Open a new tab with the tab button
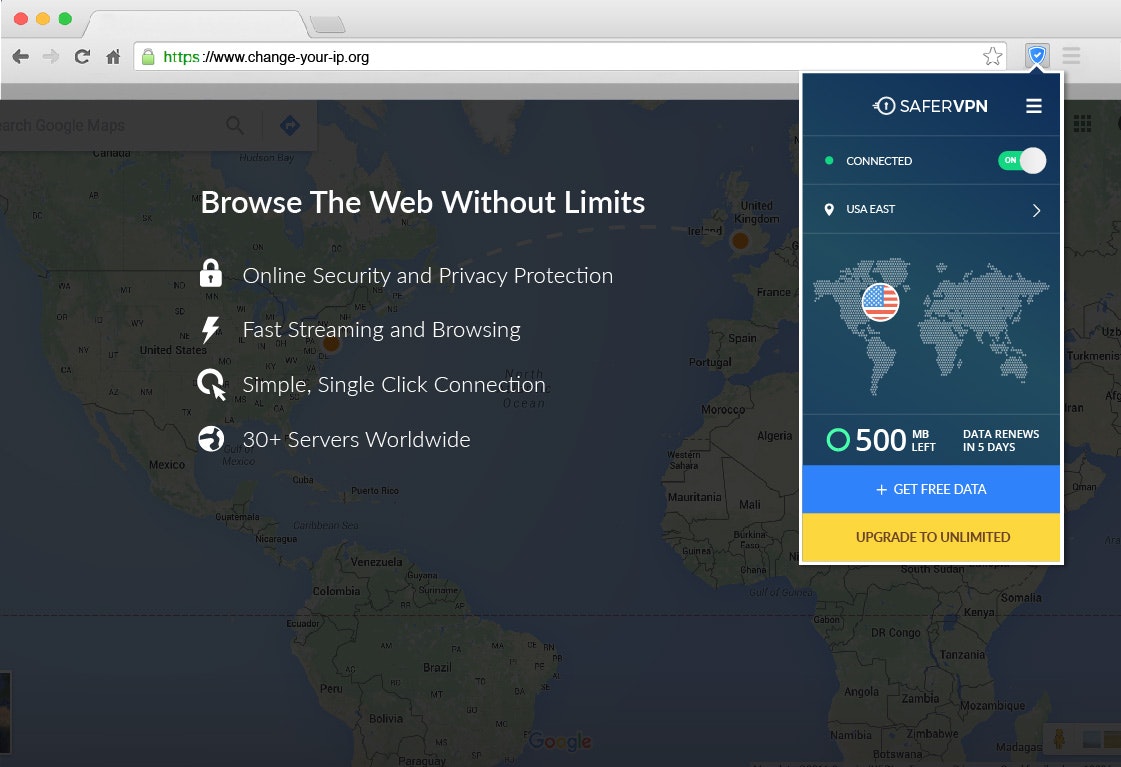The height and width of the screenshot is (767, 1121). pyautogui.click(x=328, y=24)
